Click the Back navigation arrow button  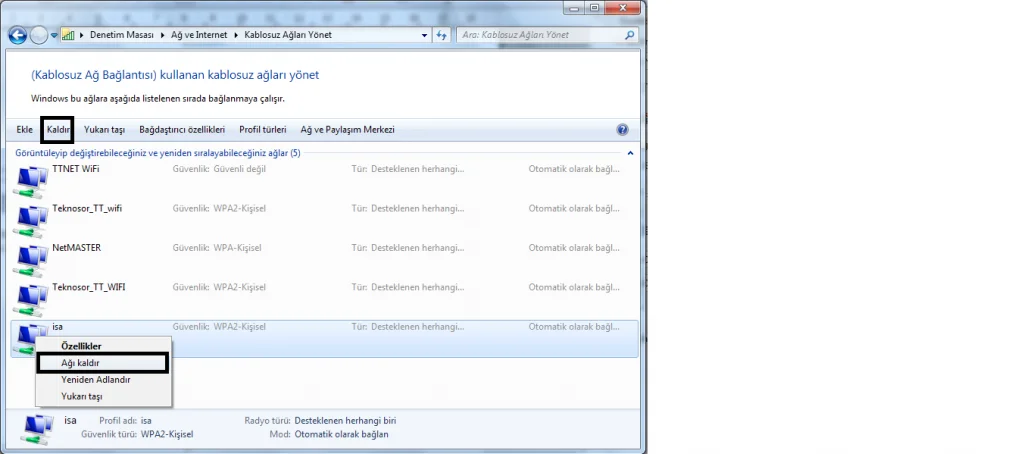[x=17, y=35]
